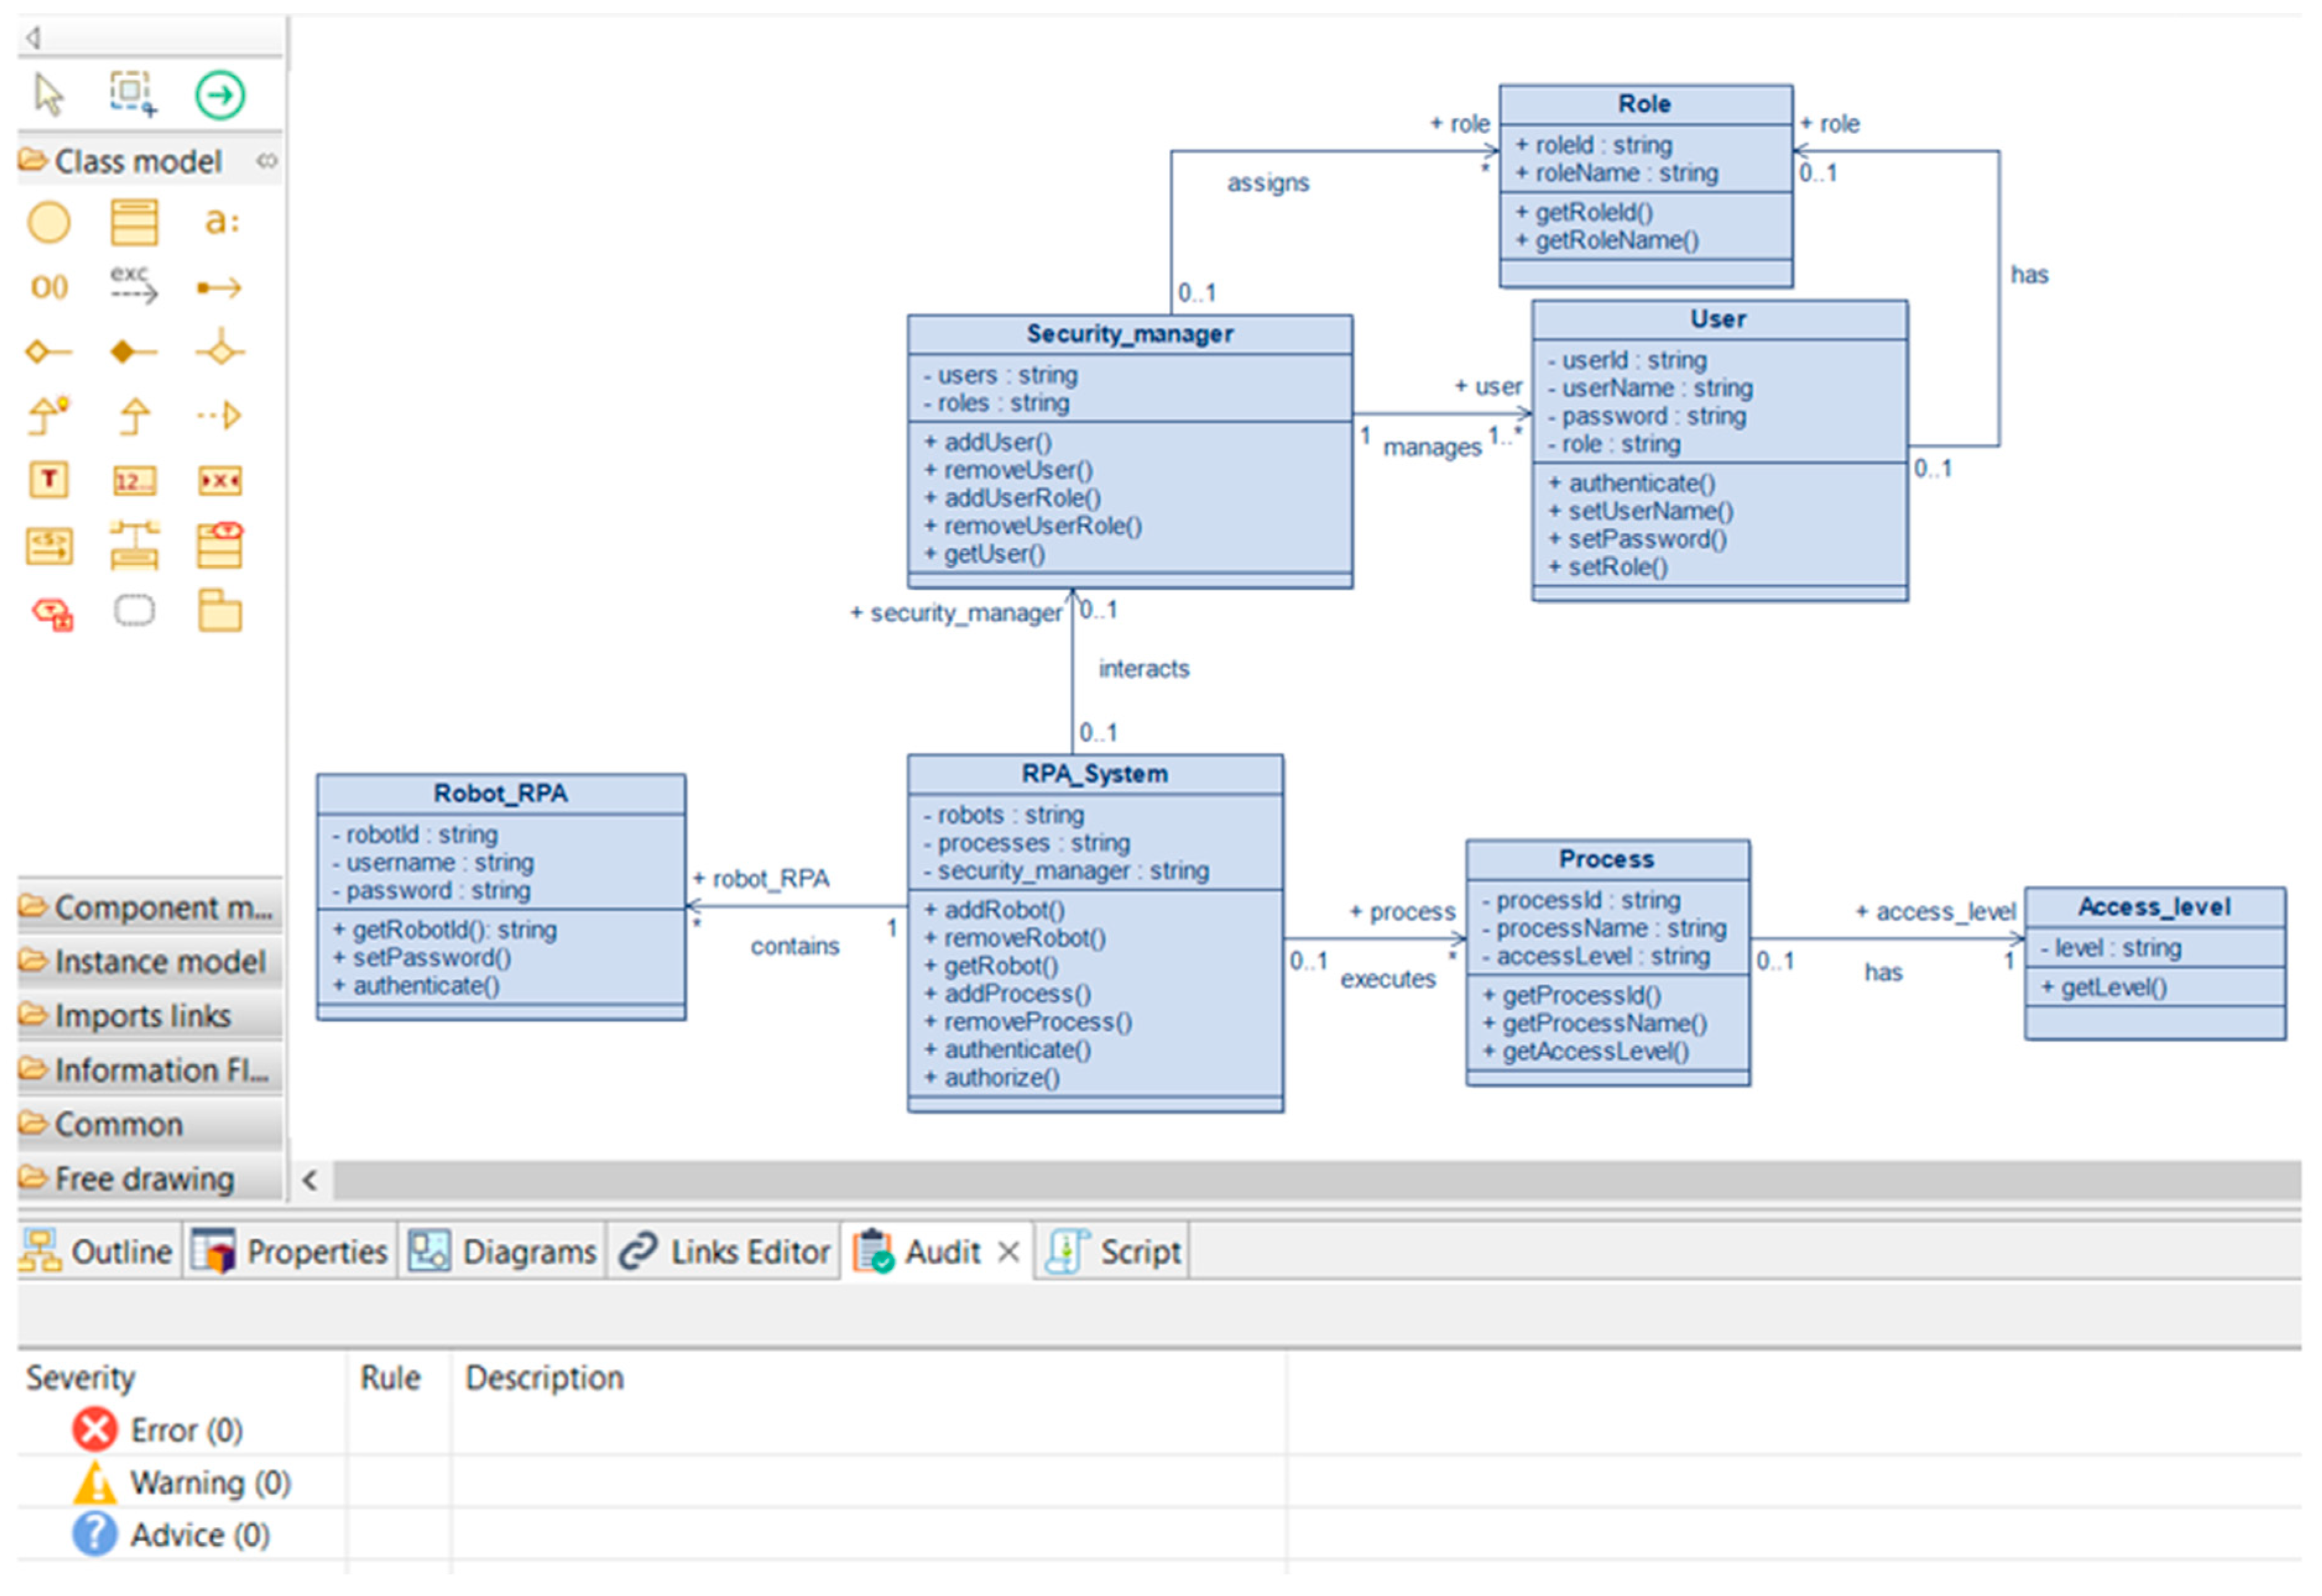Select the enumeration literal 'x' tool
Viewport: 2322px width, 1596px height.
click(x=219, y=481)
